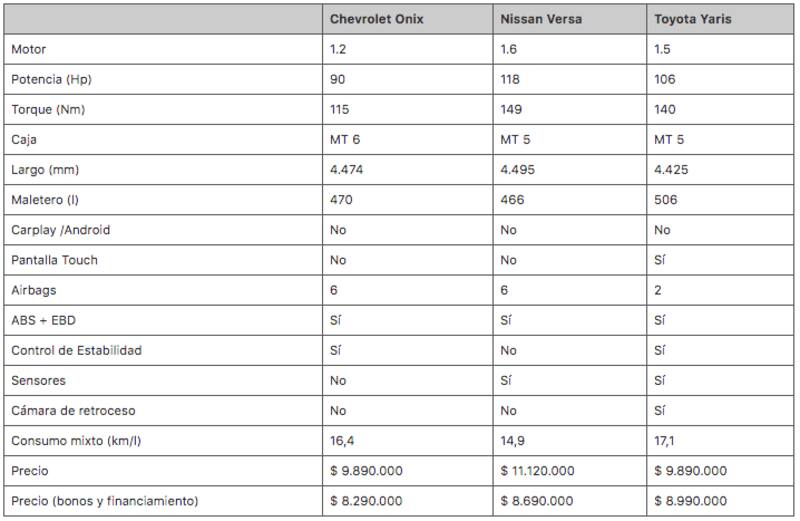Click the Nissan Versa torque value 149
The height and width of the screenshot is (521, 800).
(x=511, y=109)
